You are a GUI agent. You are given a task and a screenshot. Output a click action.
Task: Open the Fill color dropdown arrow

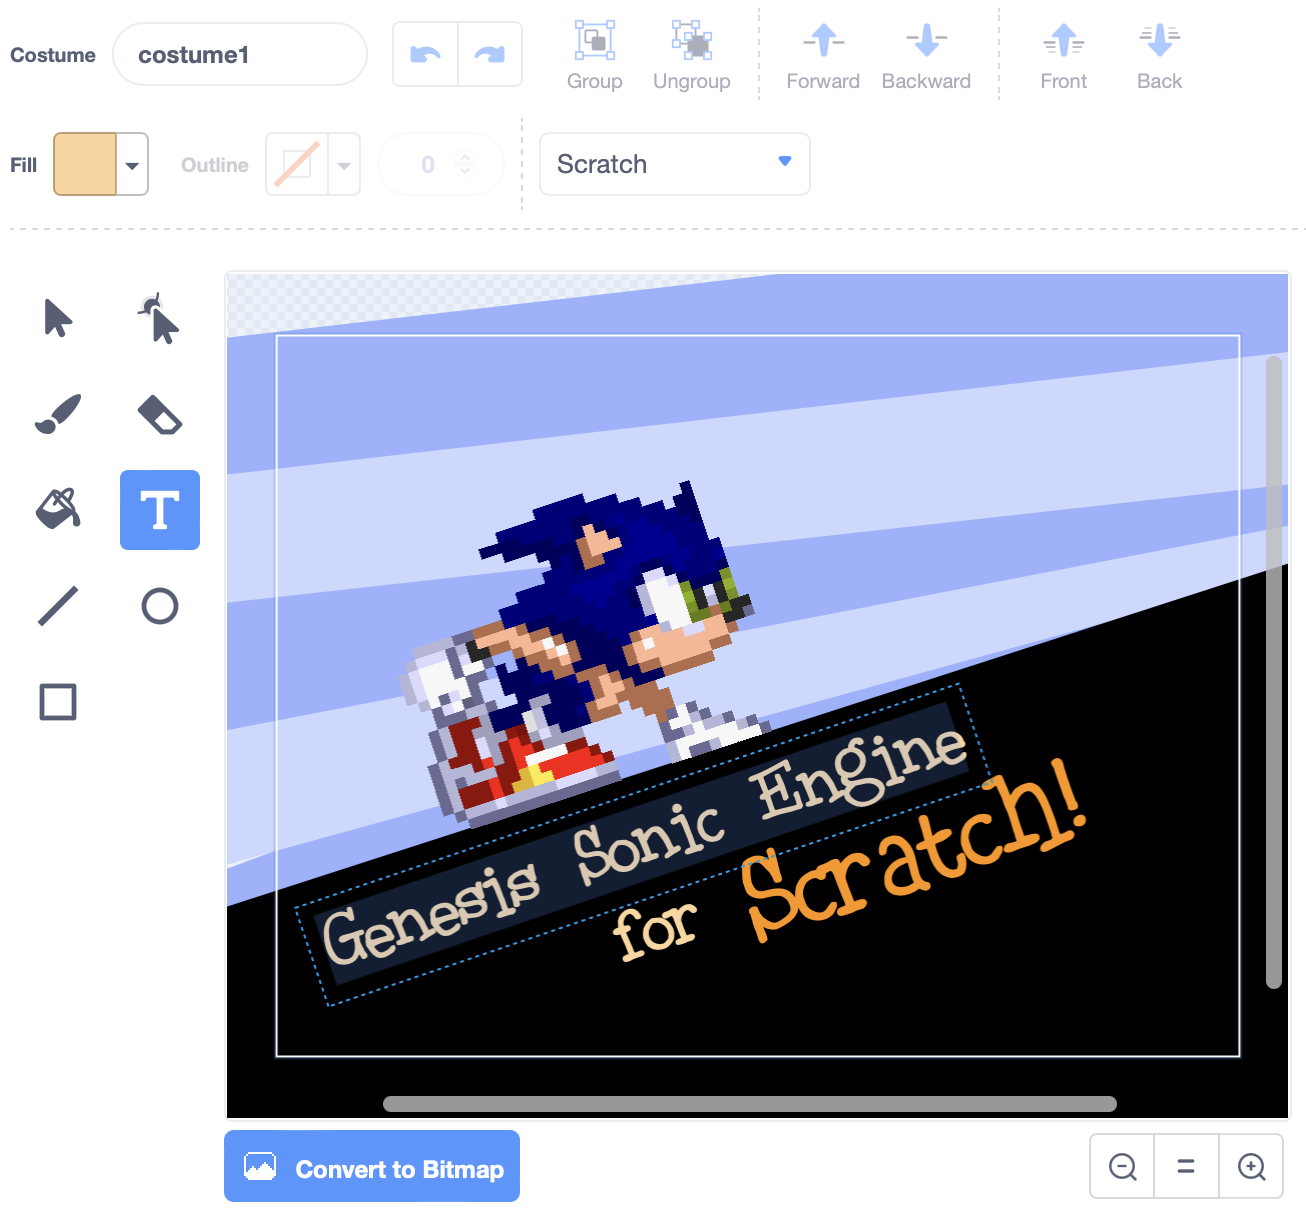pyautogui.click(x=132, y=165)
